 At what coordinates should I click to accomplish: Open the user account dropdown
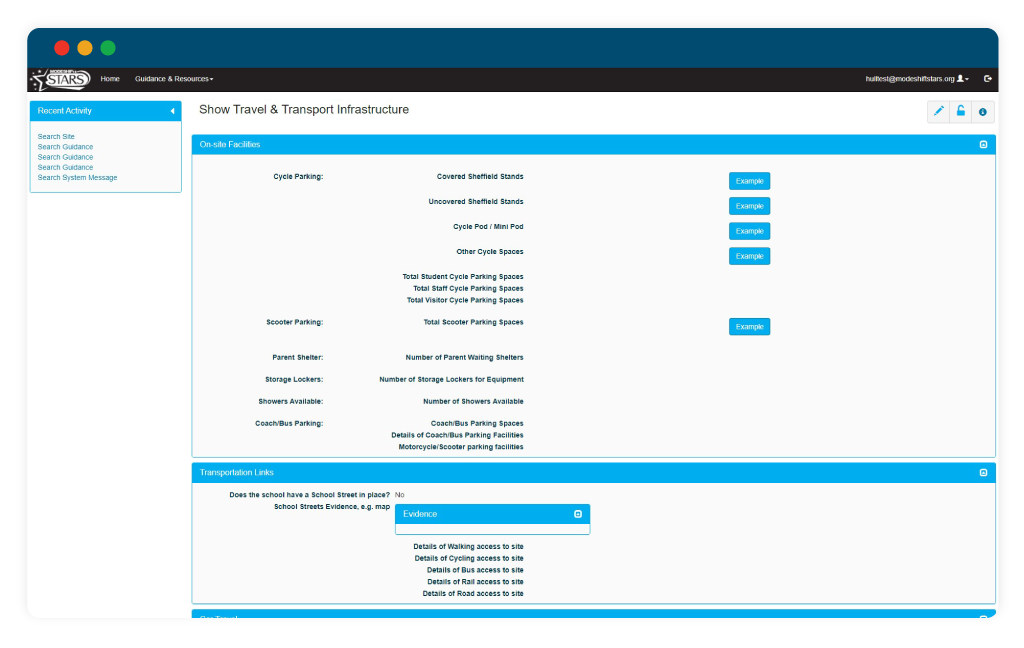click(917, 79)
